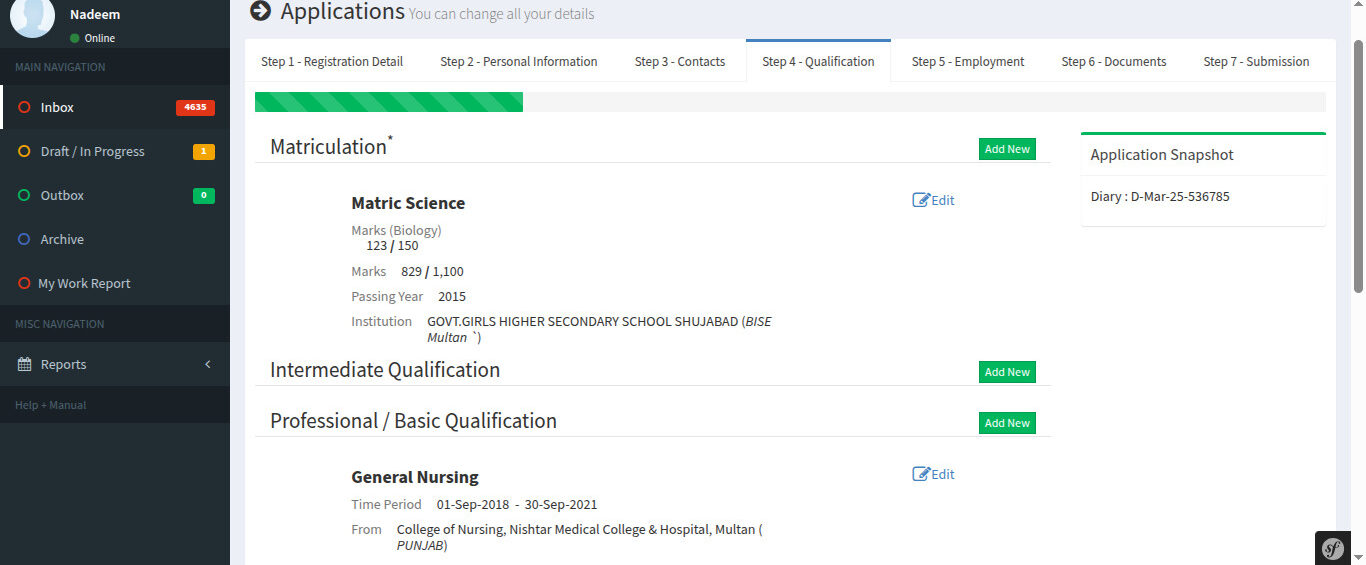Viewport: 1366px width, 565px height.
Task: Open My Work Report
Action: click(x=115, y=283)
